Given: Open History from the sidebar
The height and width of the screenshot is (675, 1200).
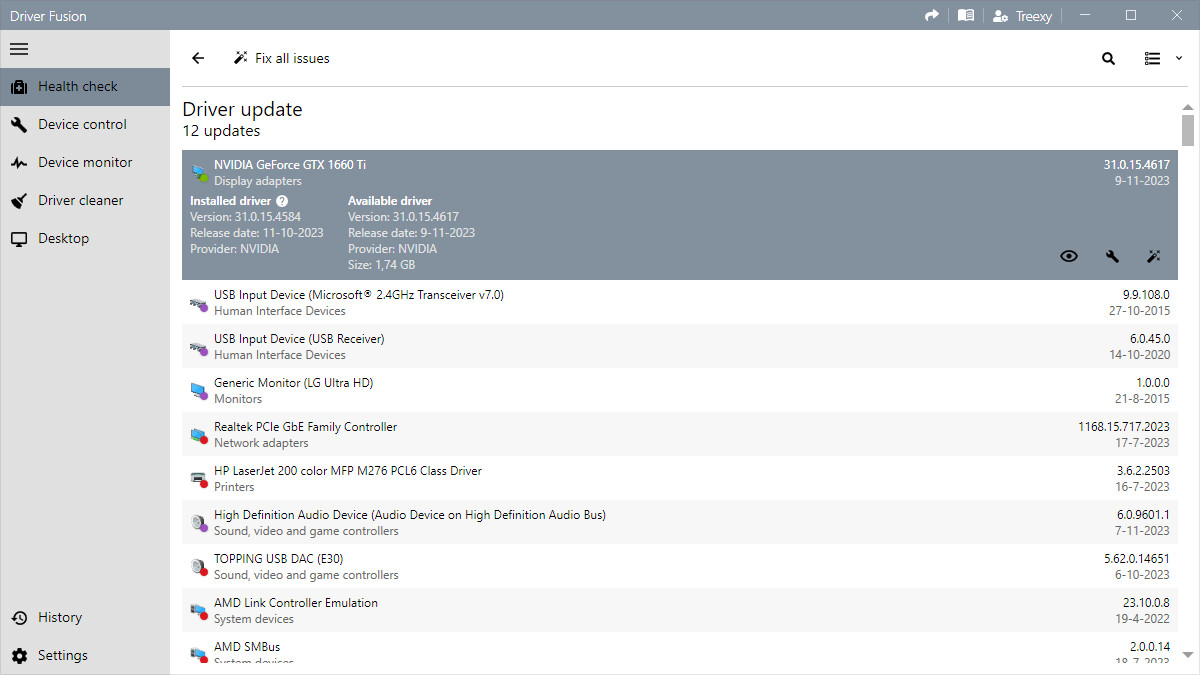Looking at the screenshot, I should pyautogui.click(x=59, y=617).
